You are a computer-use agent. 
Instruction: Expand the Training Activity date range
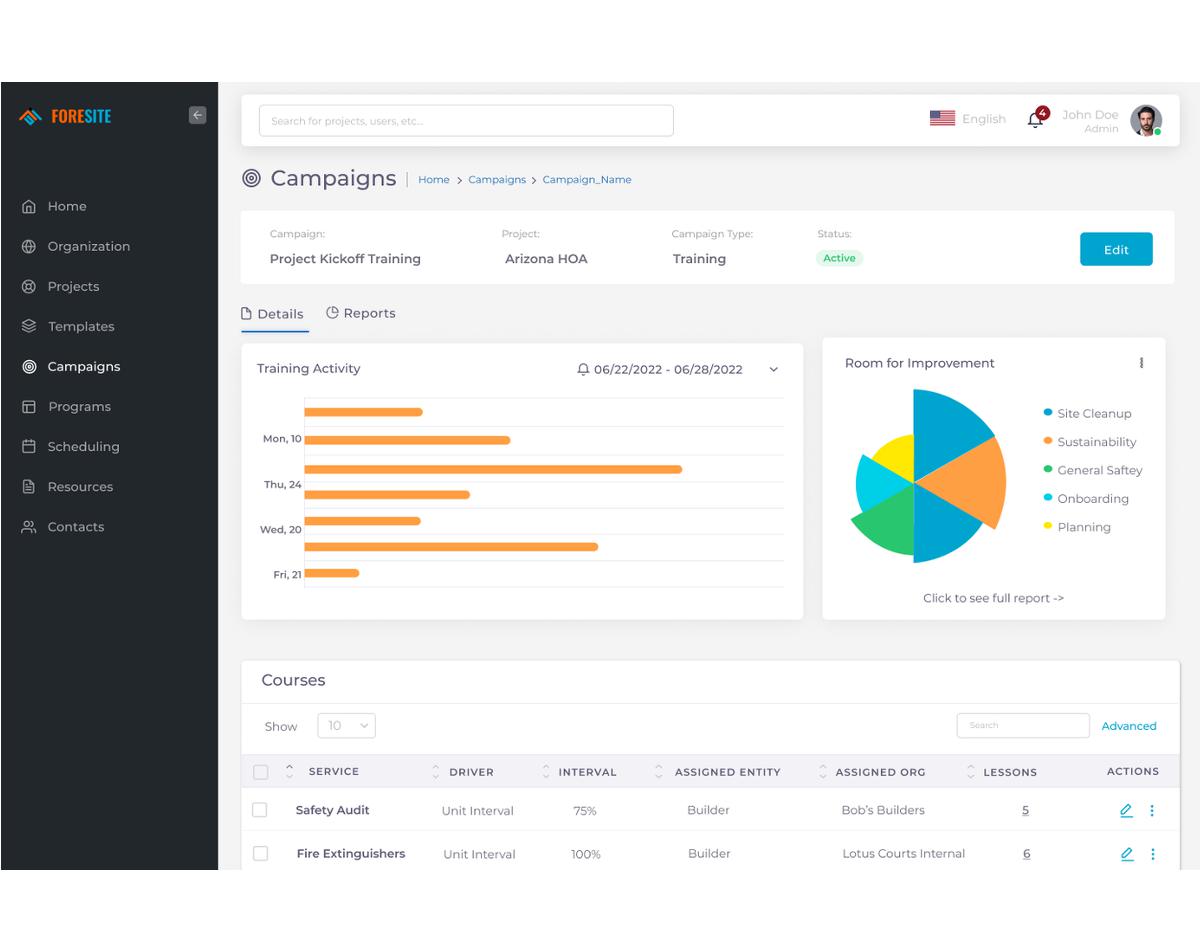[x=773, y=370]
